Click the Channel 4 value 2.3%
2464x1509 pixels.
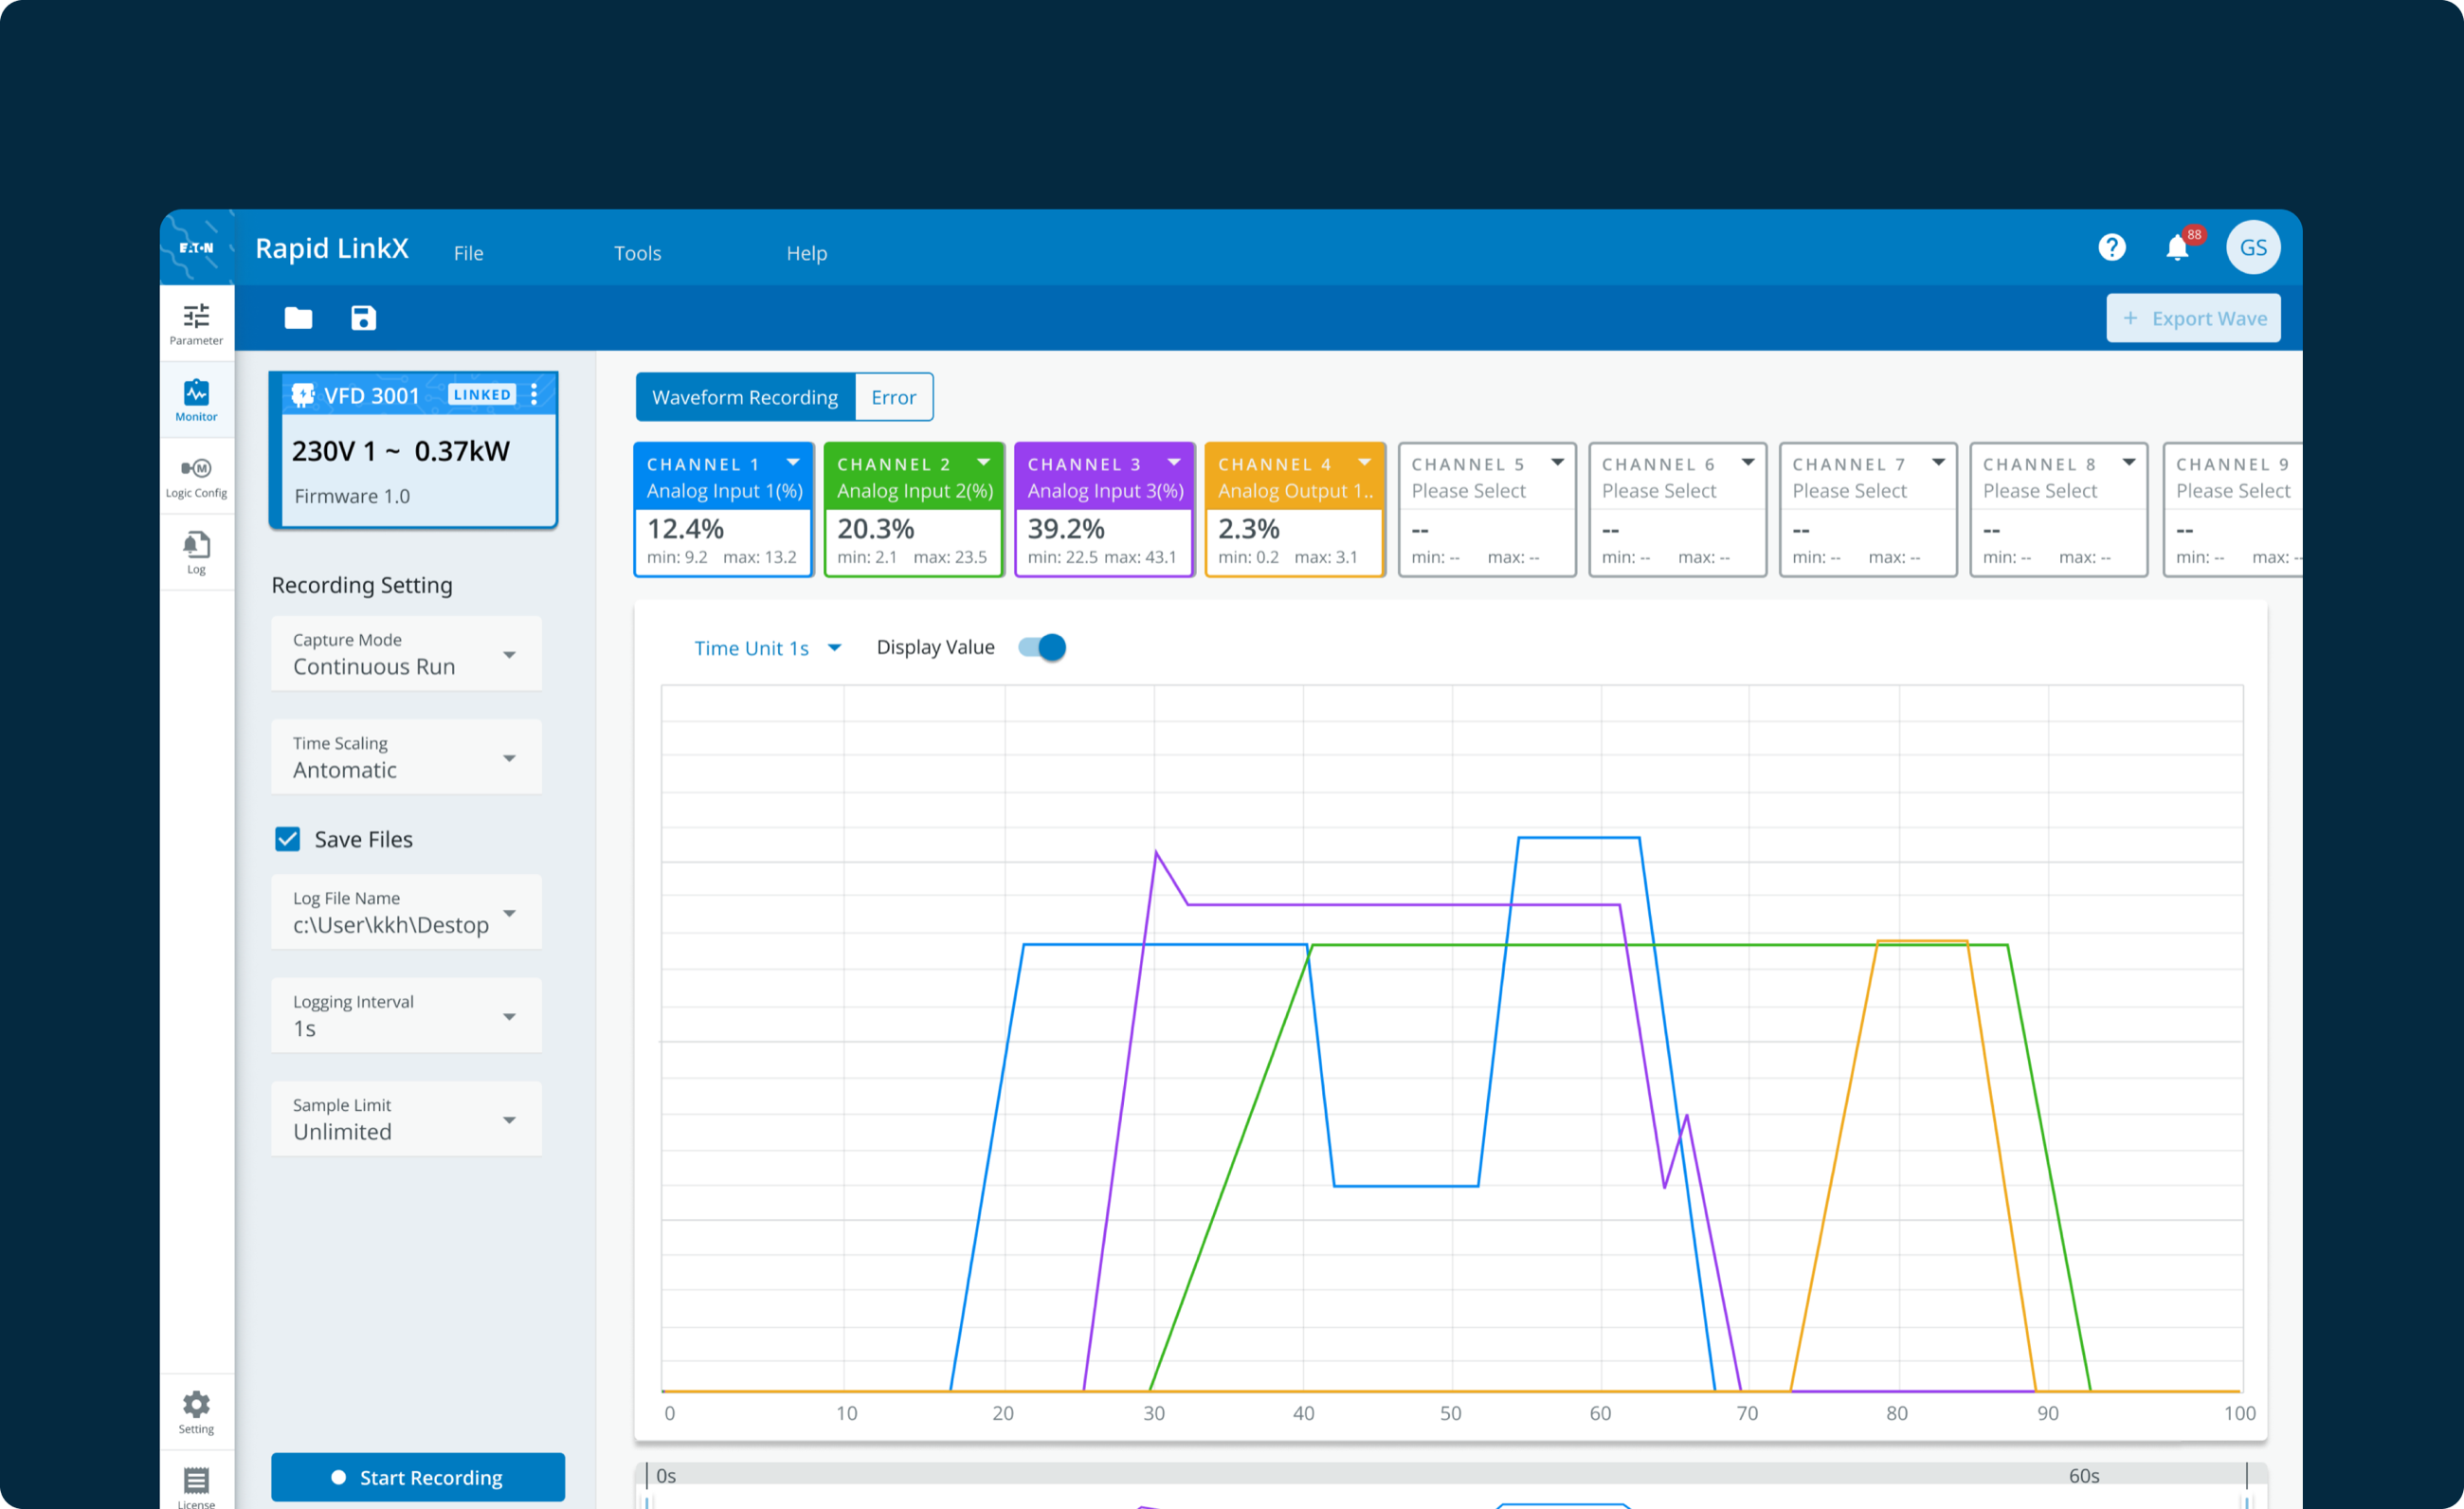point(1248,528)
